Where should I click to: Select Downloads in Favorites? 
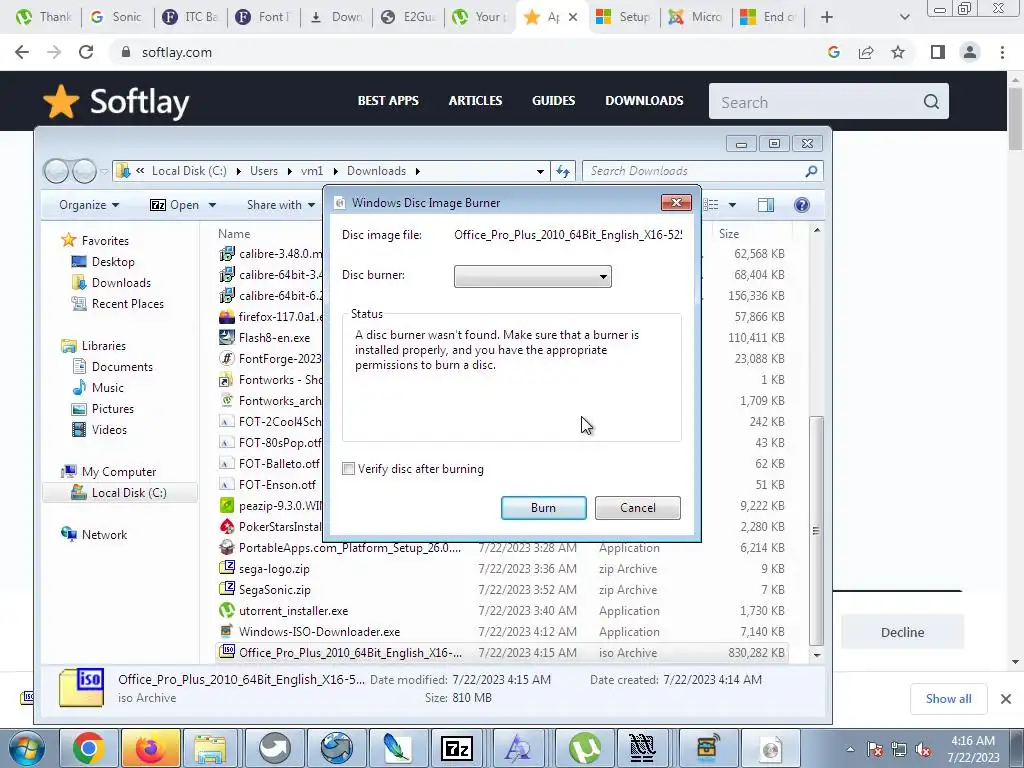click(121, 283)
